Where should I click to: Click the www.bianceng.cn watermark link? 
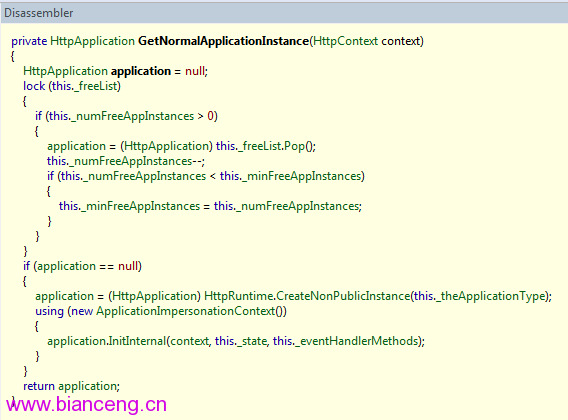pyautogui.click(x=86, y=404)
